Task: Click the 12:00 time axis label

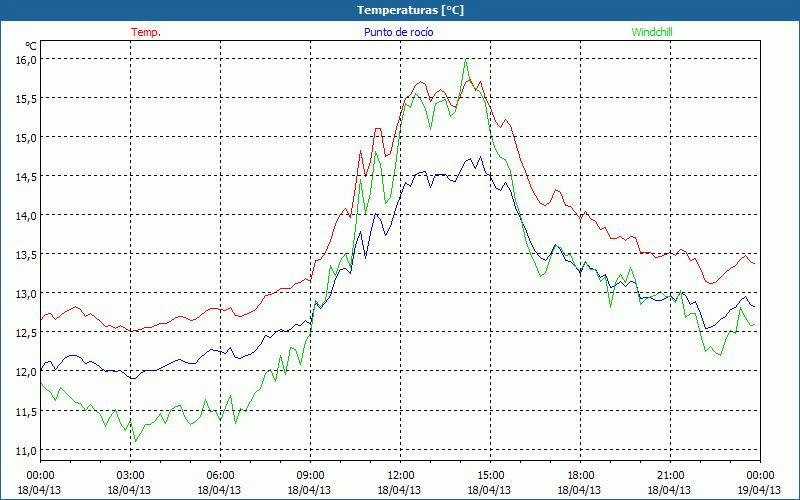Action: [x=401, y=476]
